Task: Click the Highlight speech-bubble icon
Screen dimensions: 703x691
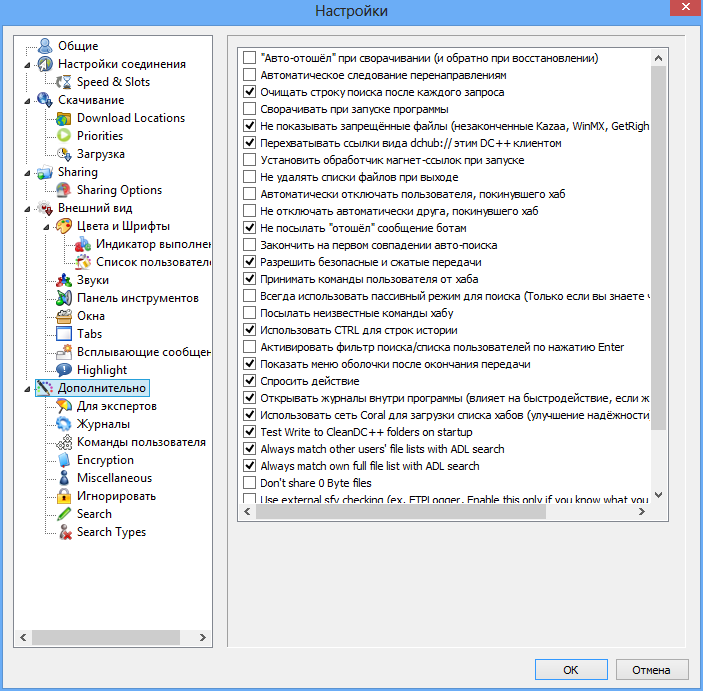Action: pyautogui.click(x=64, y=370)
